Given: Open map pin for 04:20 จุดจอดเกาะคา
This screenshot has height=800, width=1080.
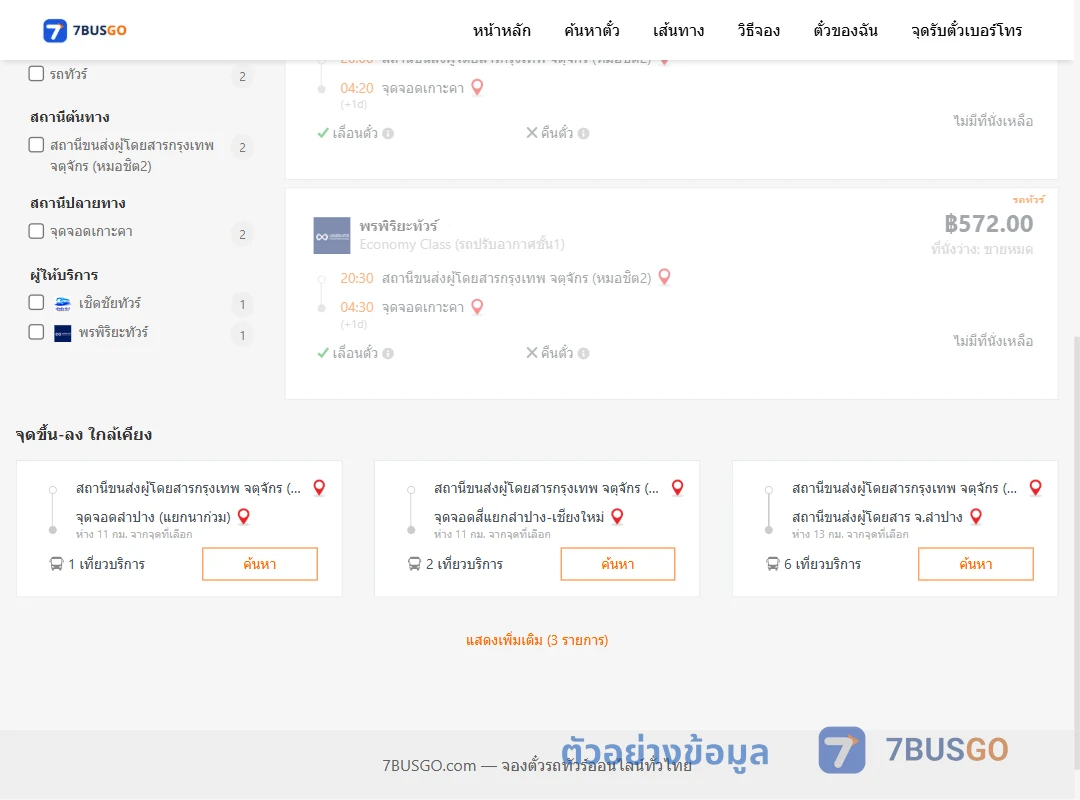Looking at the screenshot, I should coord(477,88).
